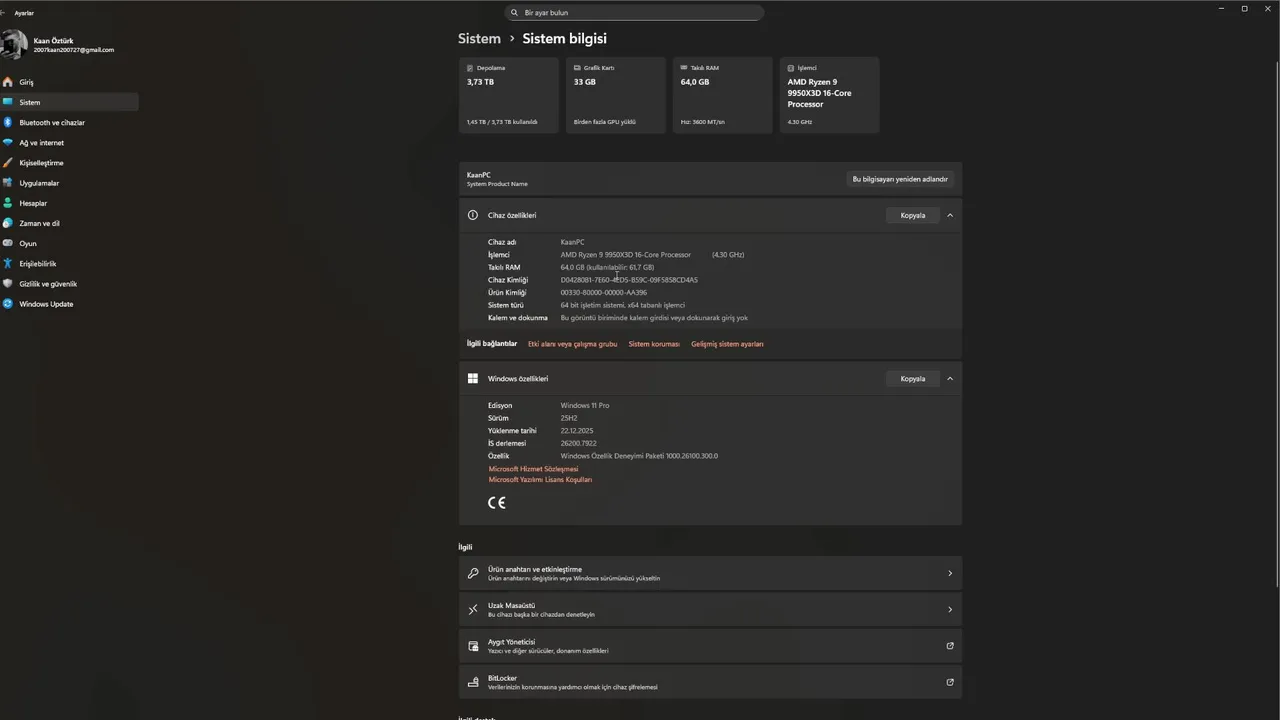Select Uygulamalar in the sidebar
The width and height of the screenshot is (1280, 720).
coord(39,183)
